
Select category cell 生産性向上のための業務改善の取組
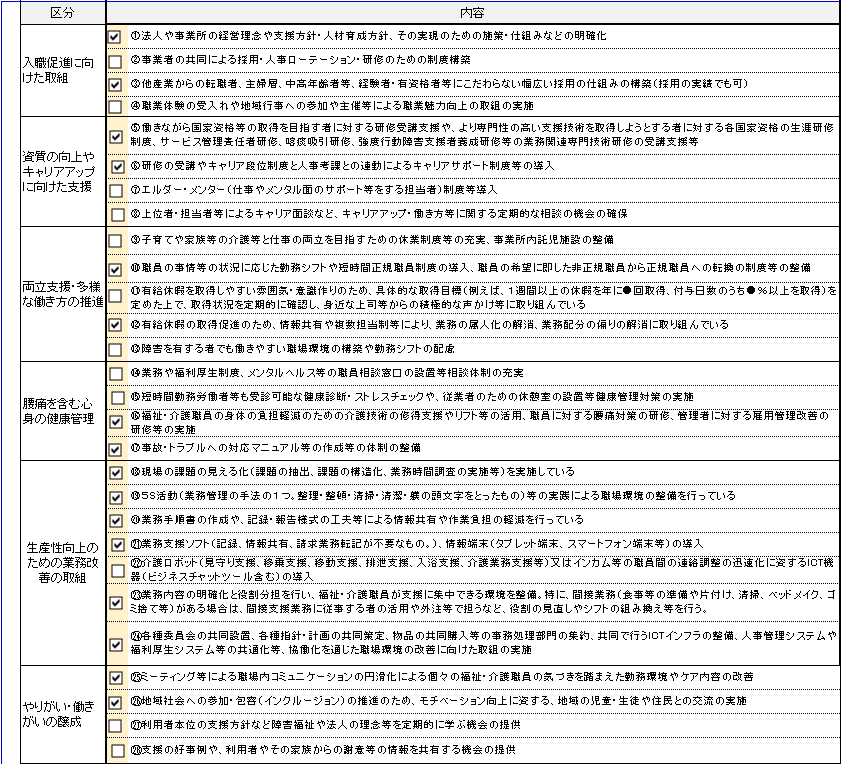coord(63,563)
